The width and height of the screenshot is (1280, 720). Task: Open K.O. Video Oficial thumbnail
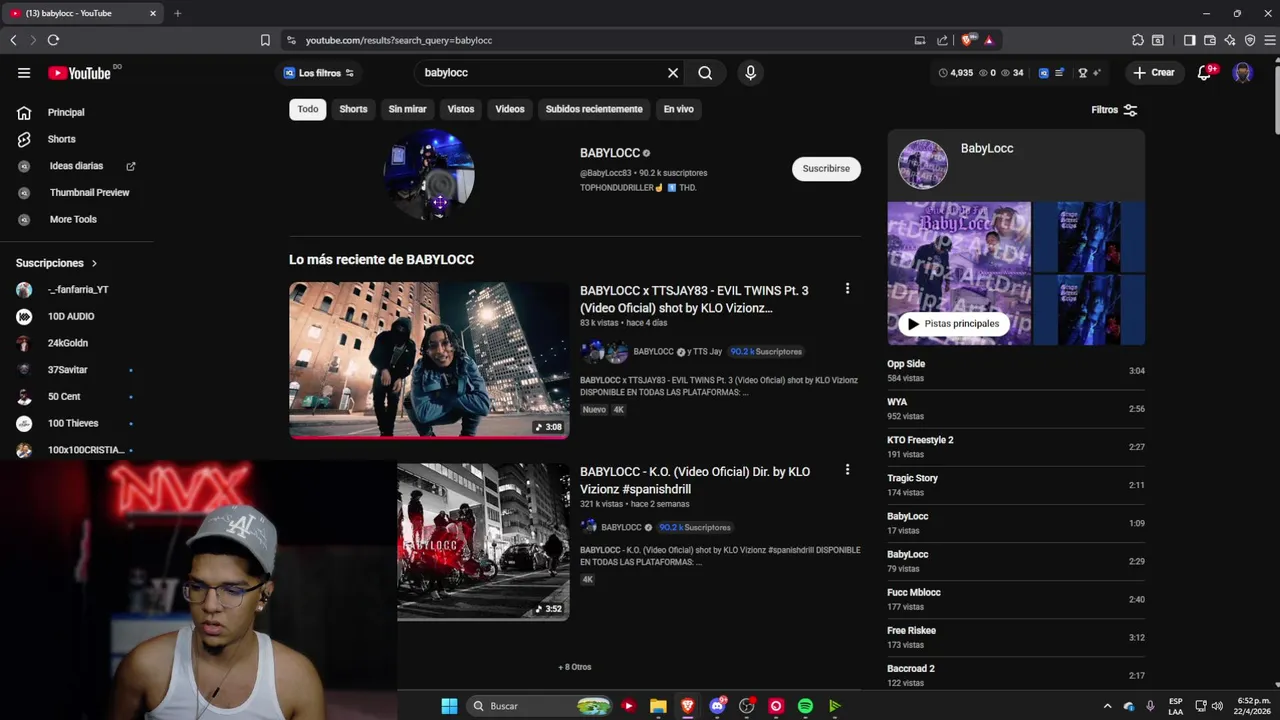click(x=483, y=542)
